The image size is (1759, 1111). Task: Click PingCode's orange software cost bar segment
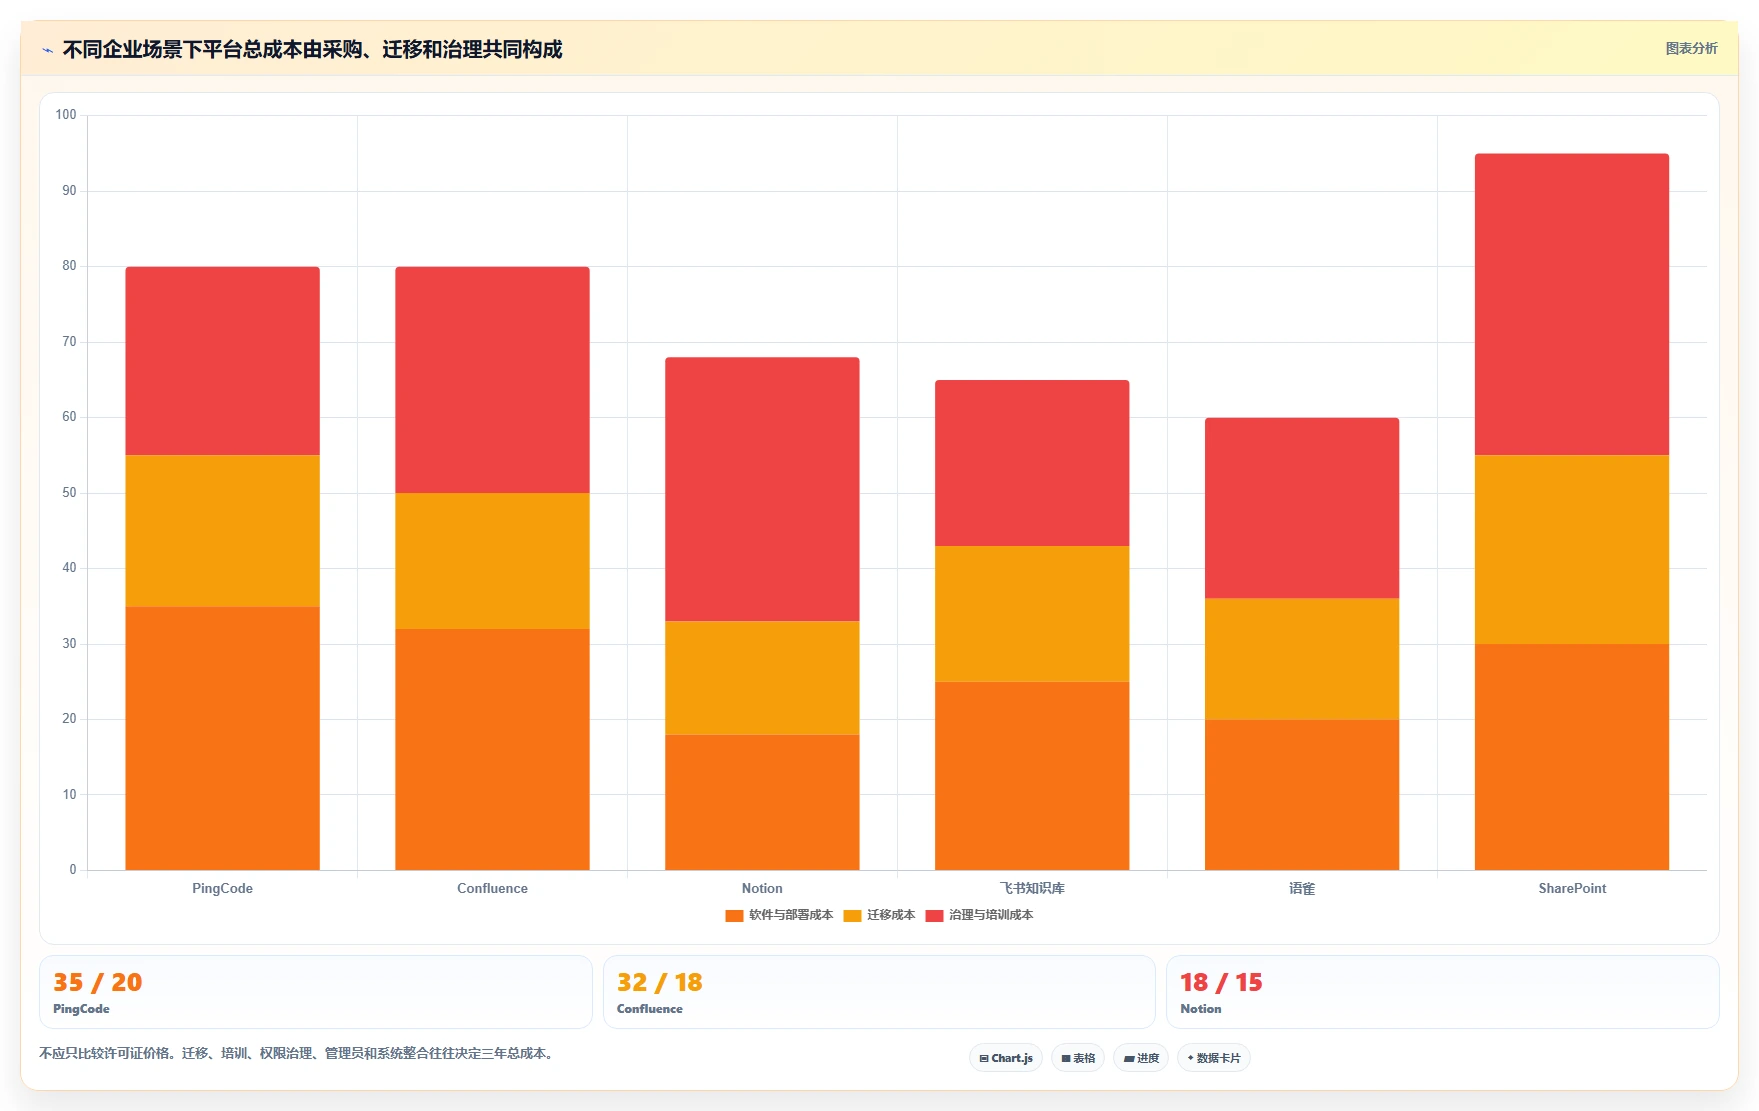[222, 738]
